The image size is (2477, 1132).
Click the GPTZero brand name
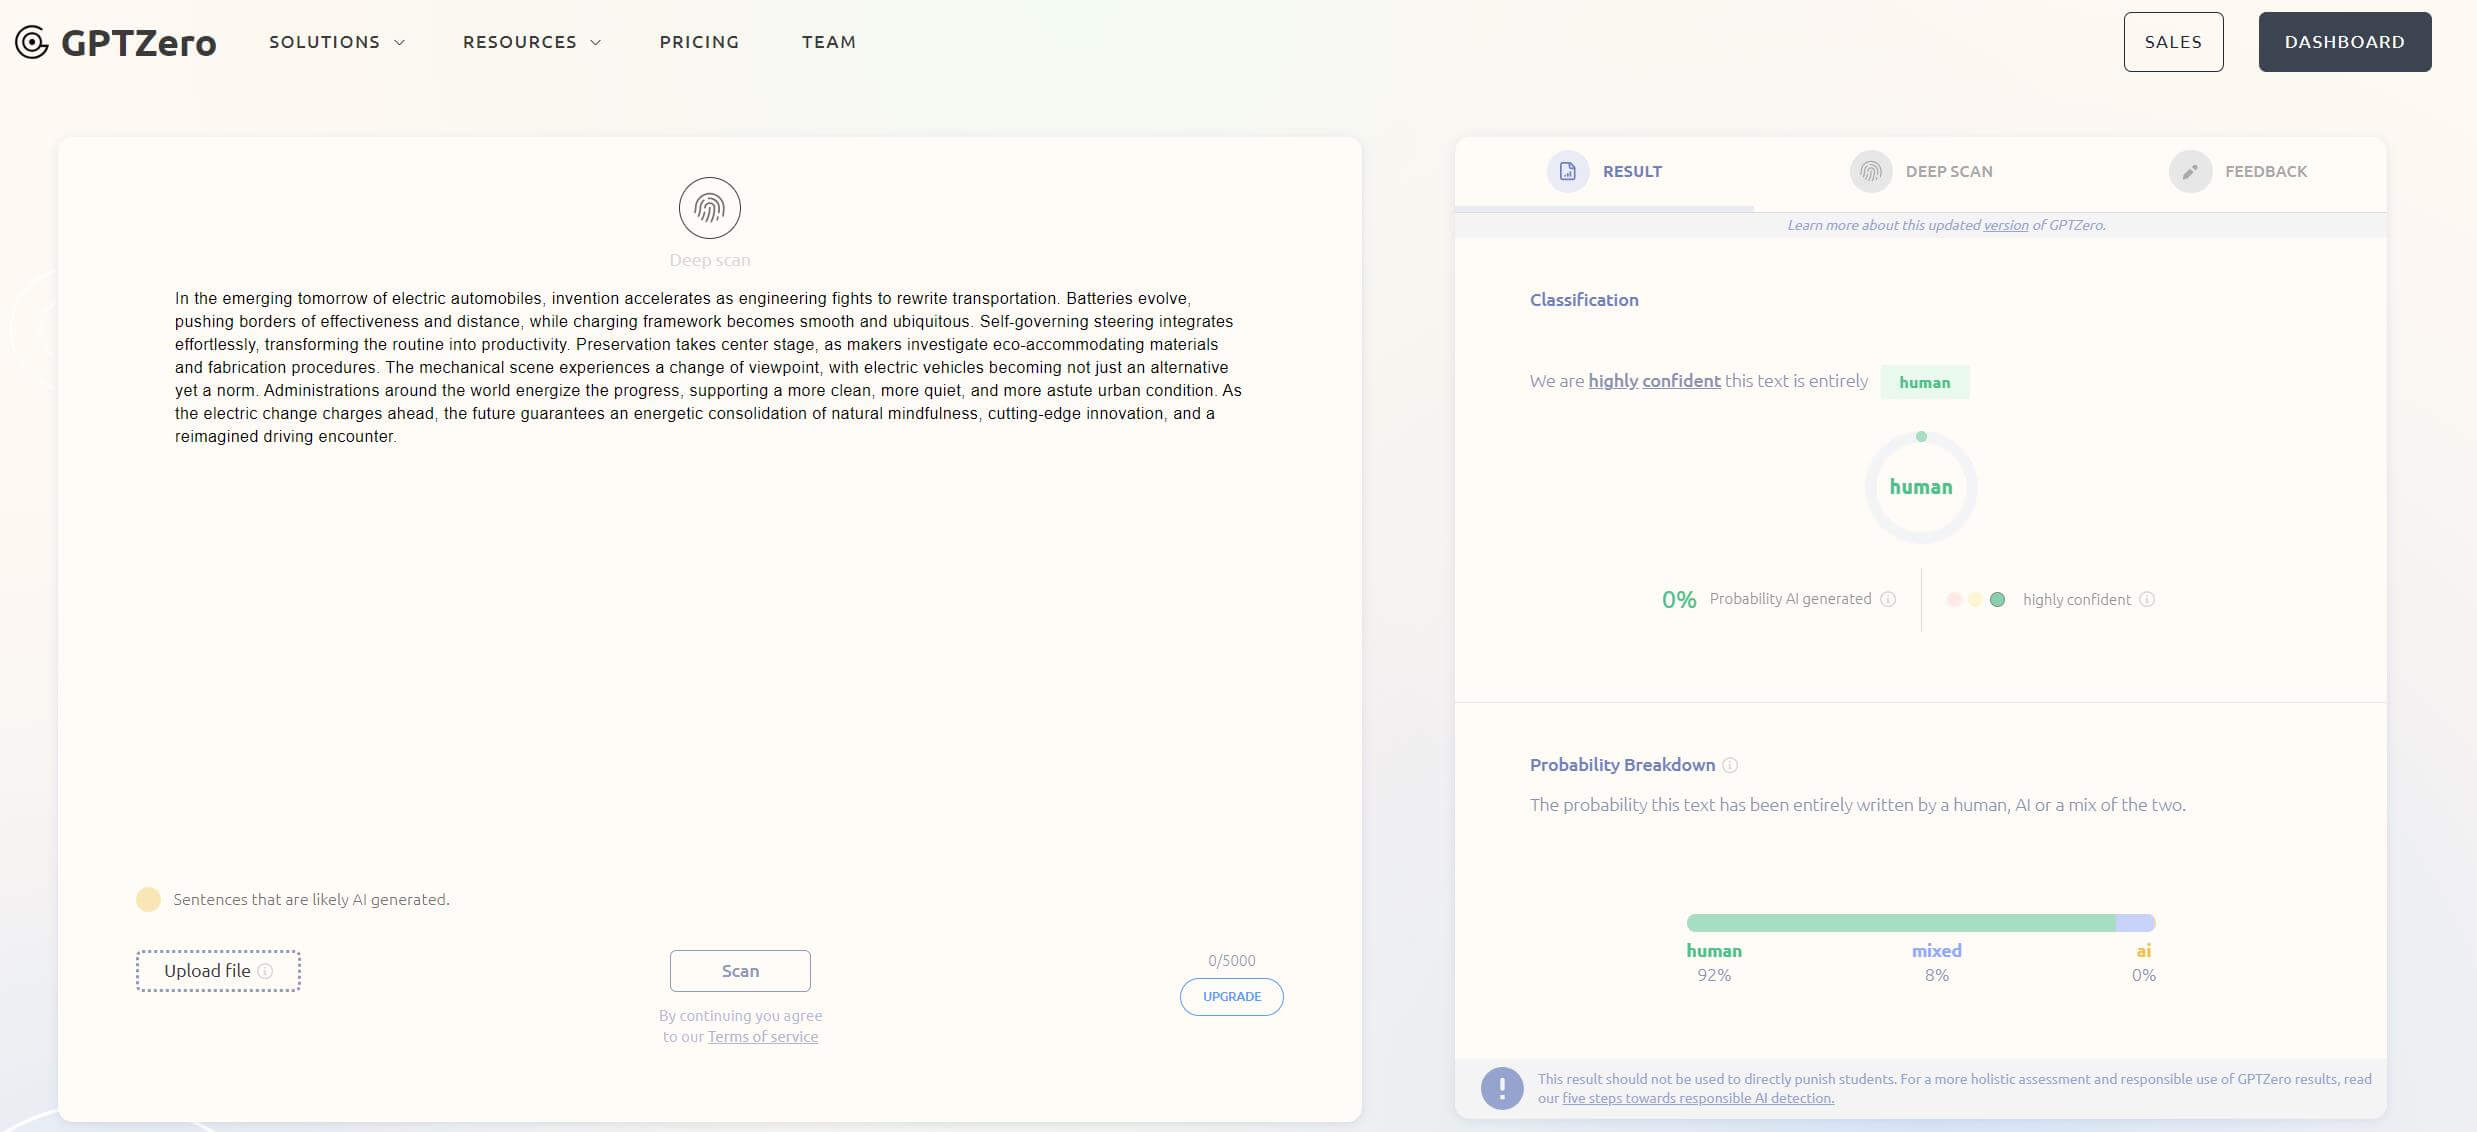[138, 42]
